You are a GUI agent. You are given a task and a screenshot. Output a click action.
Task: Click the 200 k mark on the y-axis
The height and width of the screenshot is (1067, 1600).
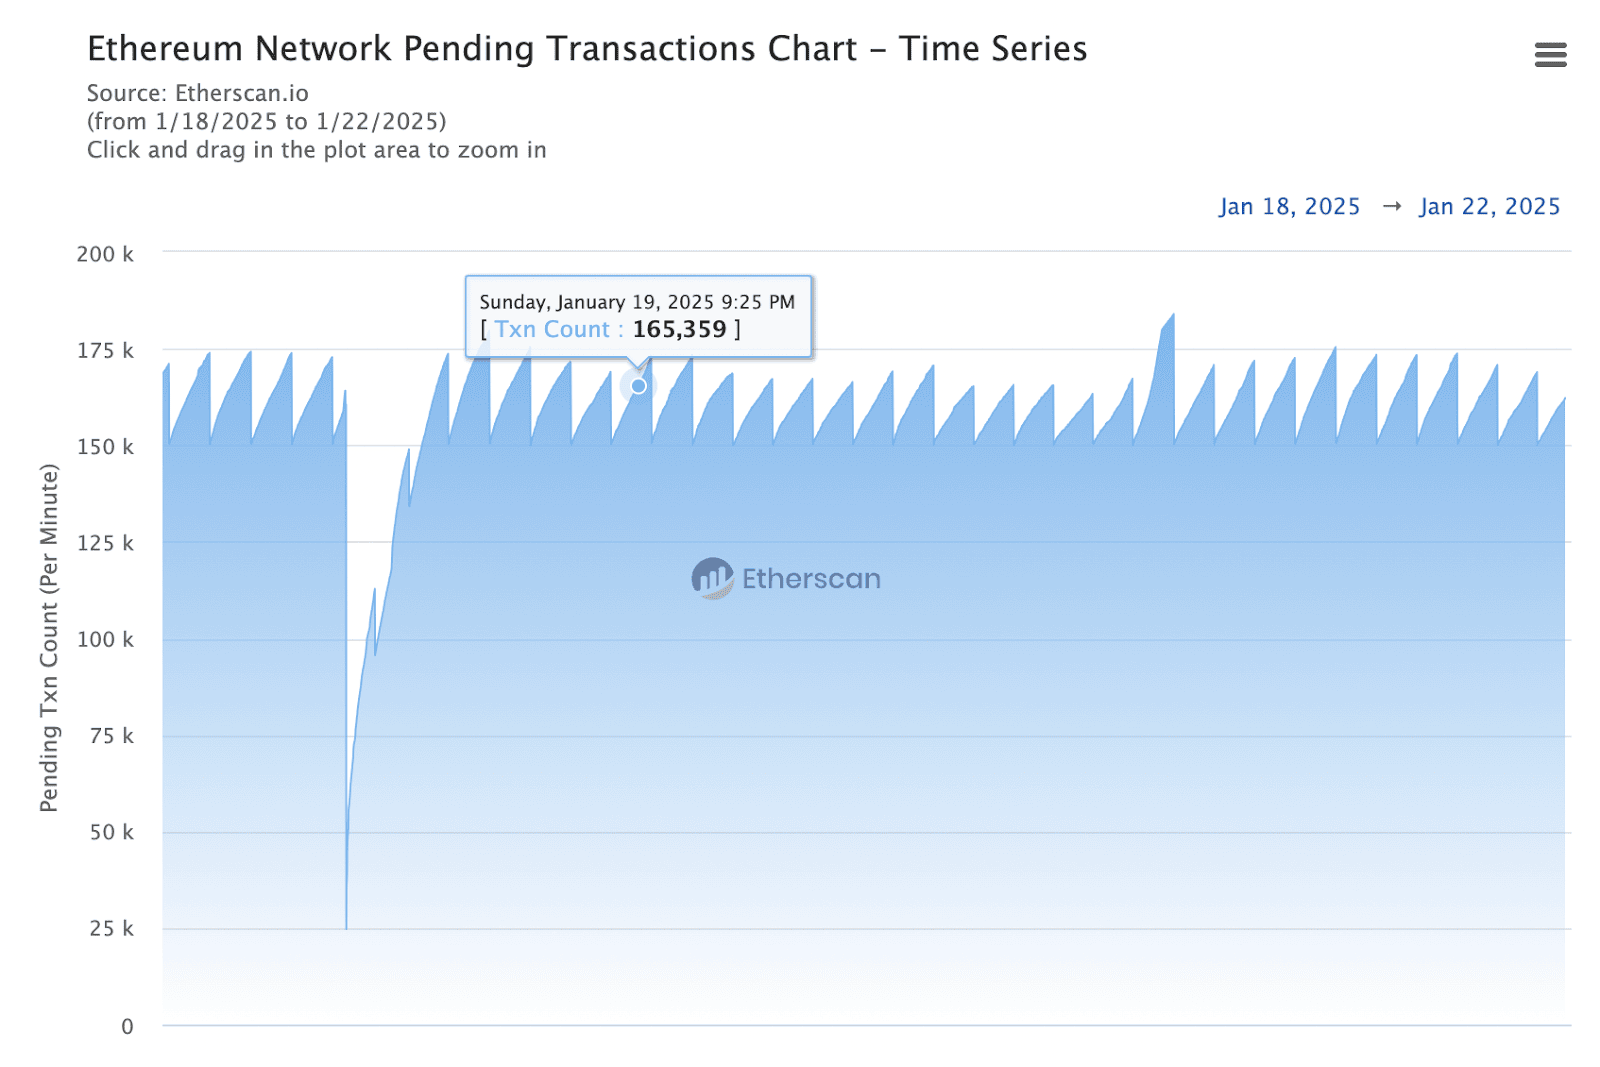pyautogui.click(x=107, y=254)
